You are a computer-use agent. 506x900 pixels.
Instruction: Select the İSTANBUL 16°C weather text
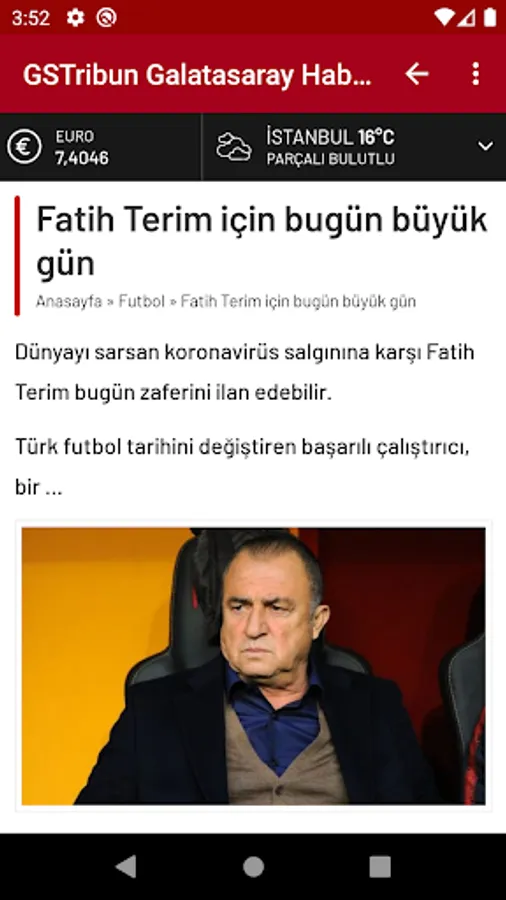[330, 137]
